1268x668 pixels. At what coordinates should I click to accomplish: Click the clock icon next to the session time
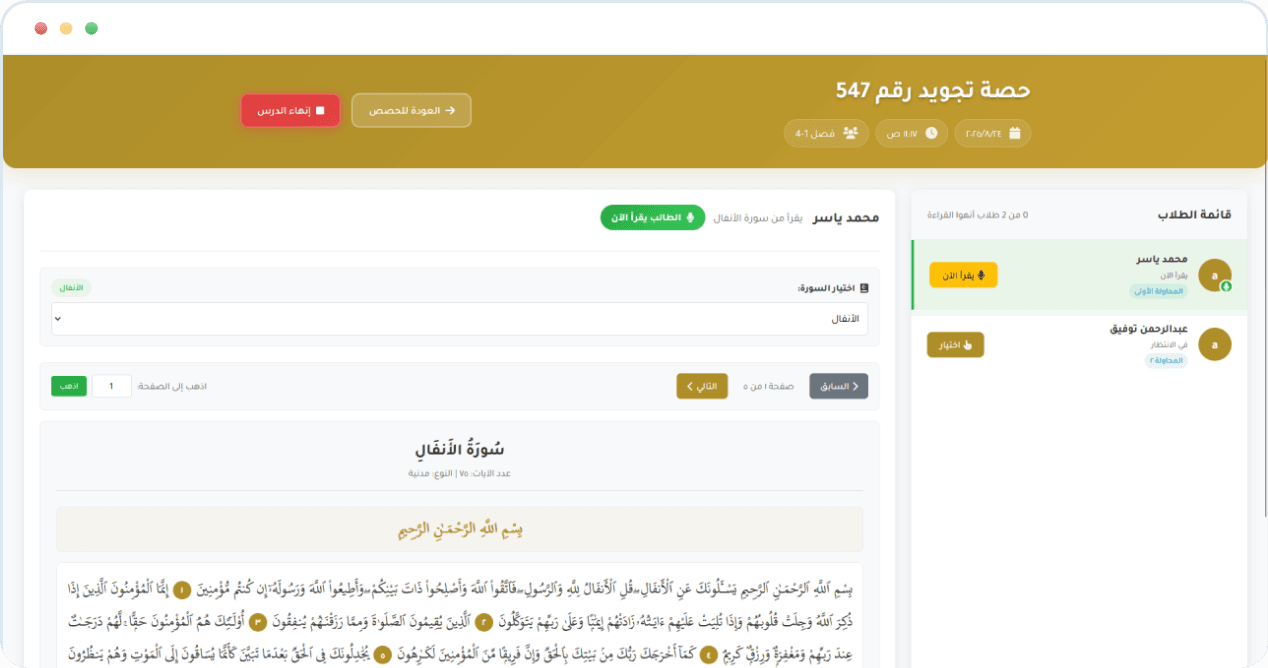click(931, 133)
